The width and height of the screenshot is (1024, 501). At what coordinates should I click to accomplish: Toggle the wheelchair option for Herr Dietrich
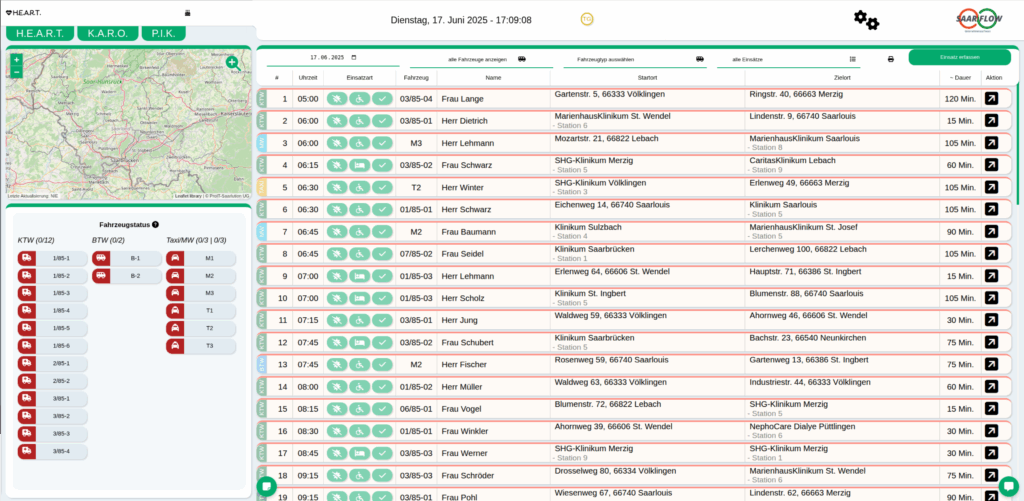(360, 121)
